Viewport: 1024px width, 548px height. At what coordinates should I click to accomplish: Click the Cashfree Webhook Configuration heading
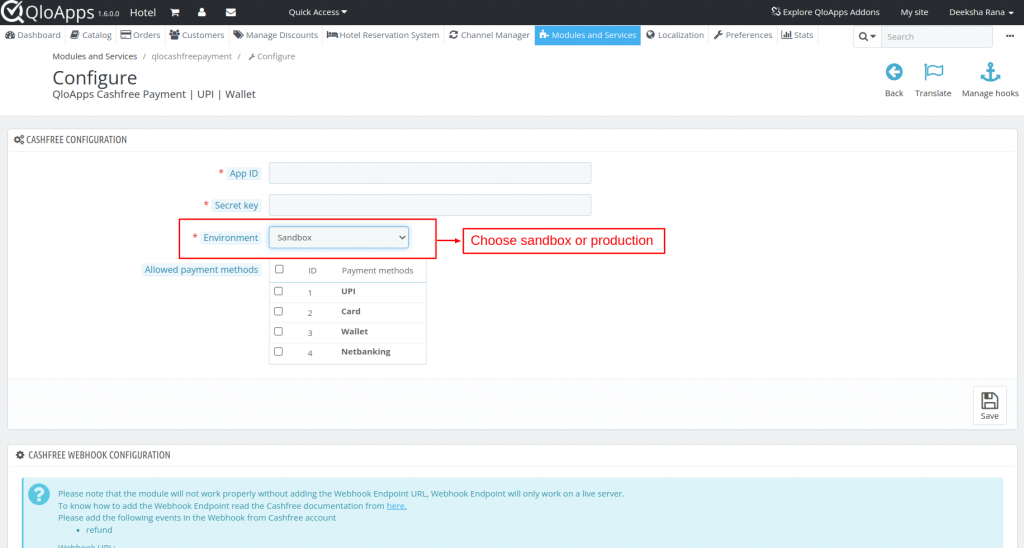point(99,455)
